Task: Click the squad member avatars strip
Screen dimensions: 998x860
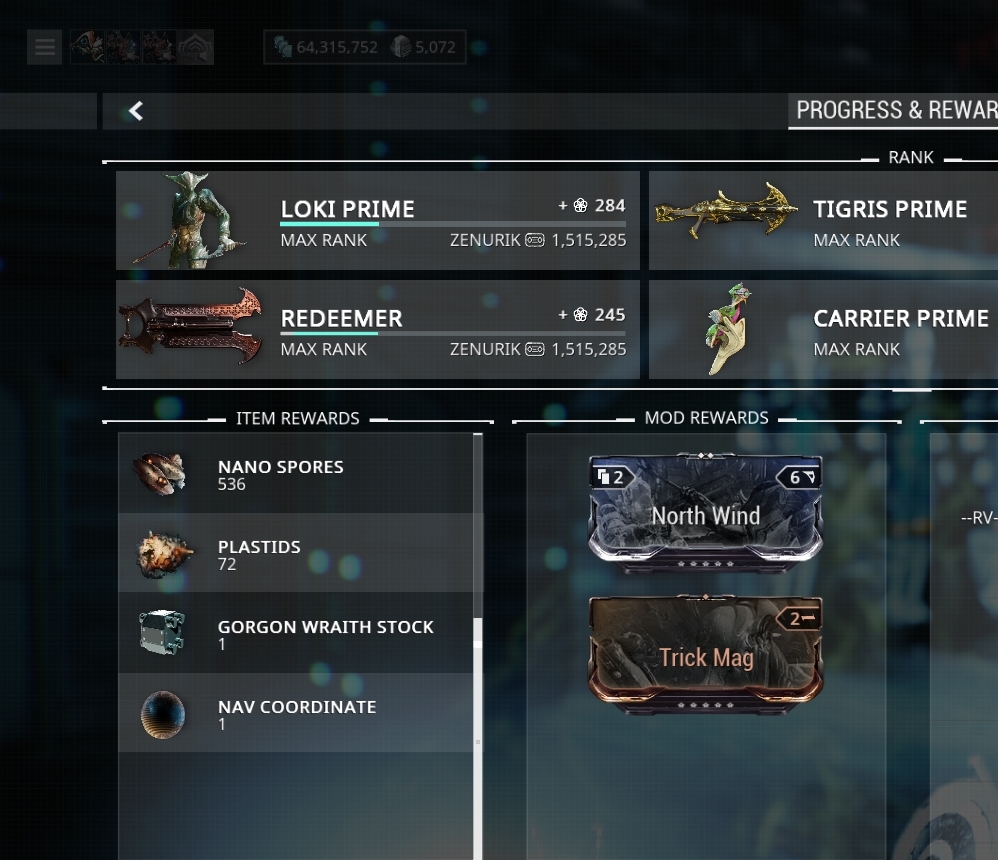Action: [x=141, y=47]
